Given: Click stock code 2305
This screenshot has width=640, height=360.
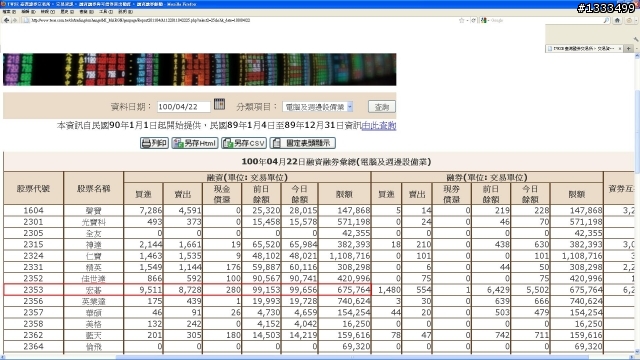Looking at the screenshot, I should tap(33, 233).
